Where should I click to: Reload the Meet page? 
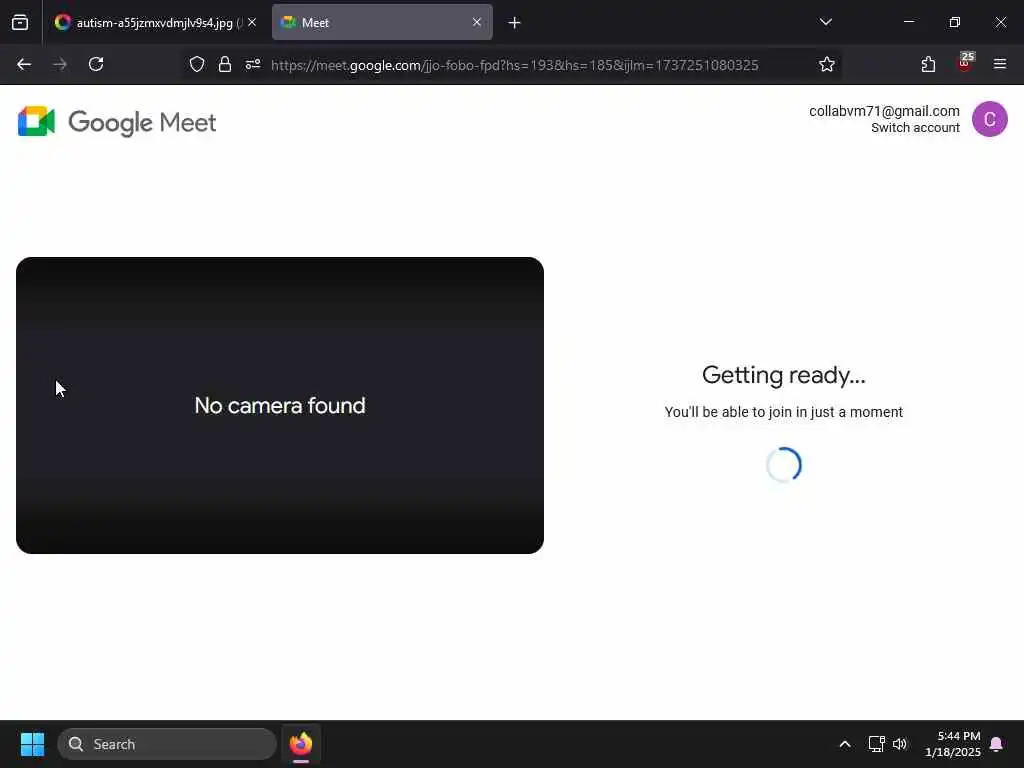tap(96, 64)
